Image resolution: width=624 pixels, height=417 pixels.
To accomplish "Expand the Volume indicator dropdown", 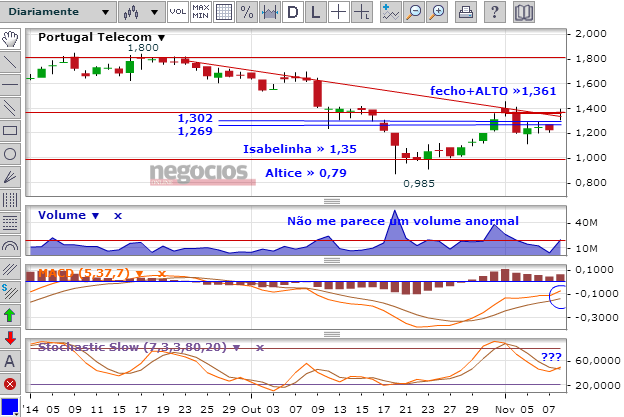I will coord(96,216).
